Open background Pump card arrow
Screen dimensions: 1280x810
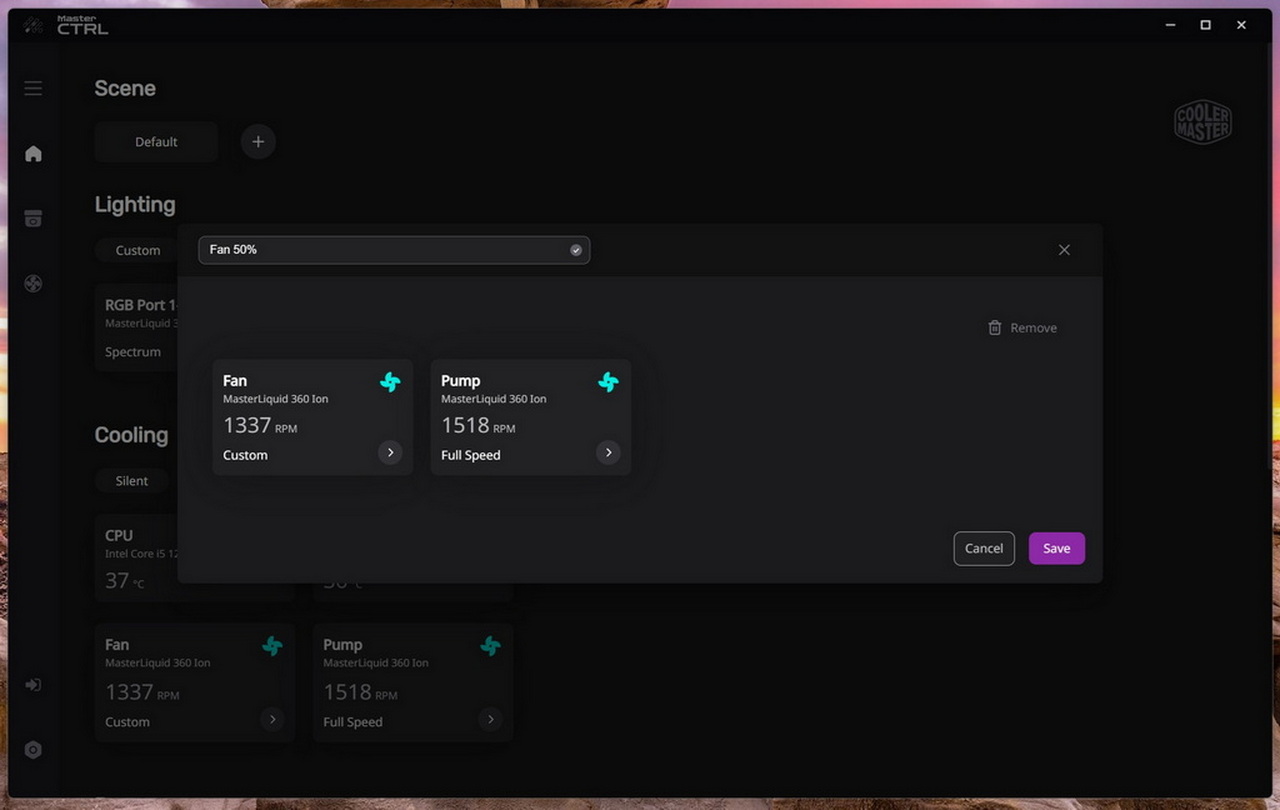coord(490,719)
